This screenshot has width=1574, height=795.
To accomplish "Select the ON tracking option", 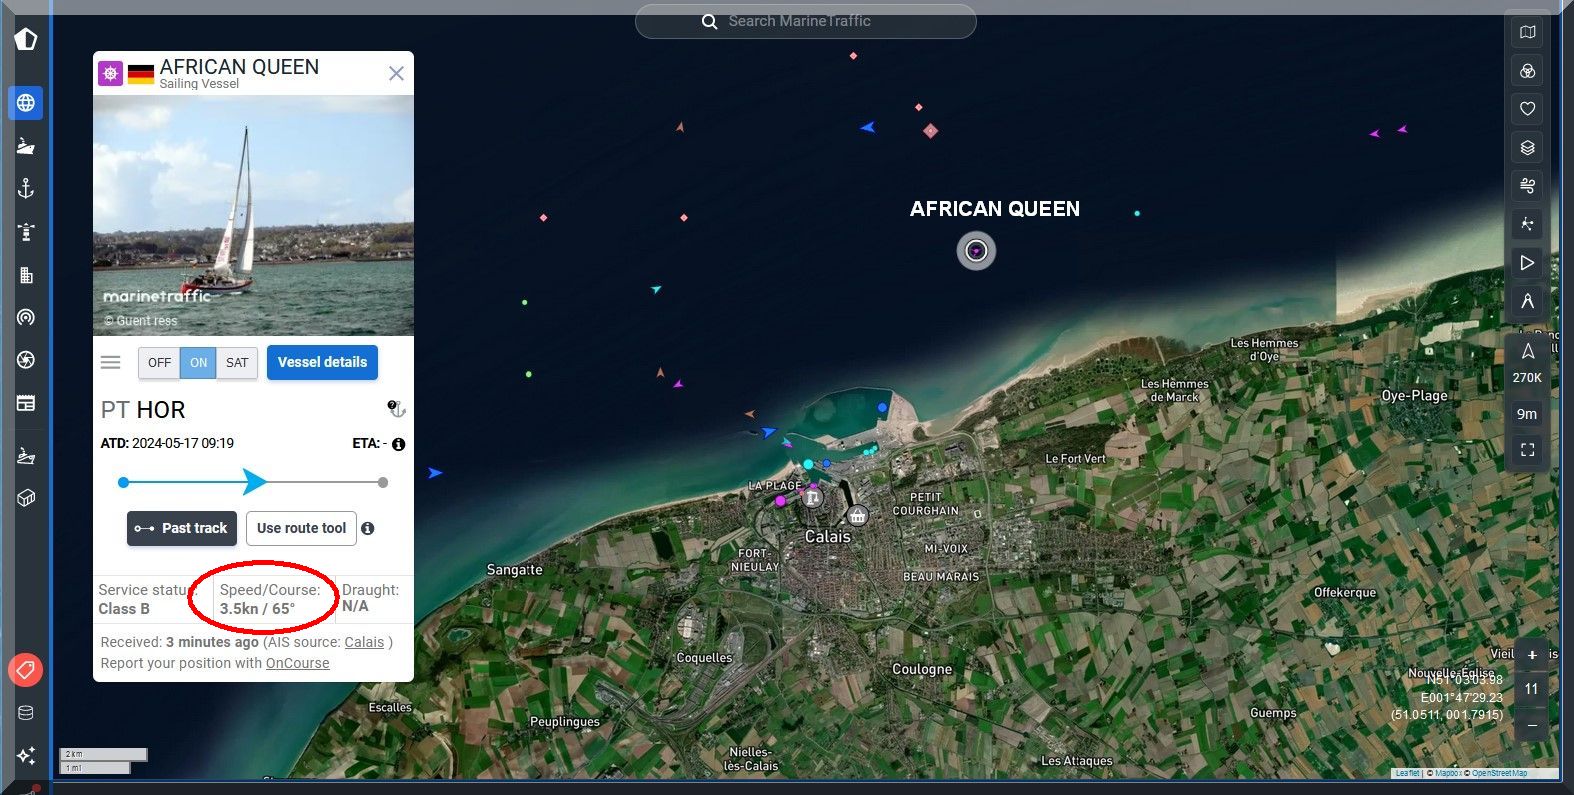I will (199, 363).
